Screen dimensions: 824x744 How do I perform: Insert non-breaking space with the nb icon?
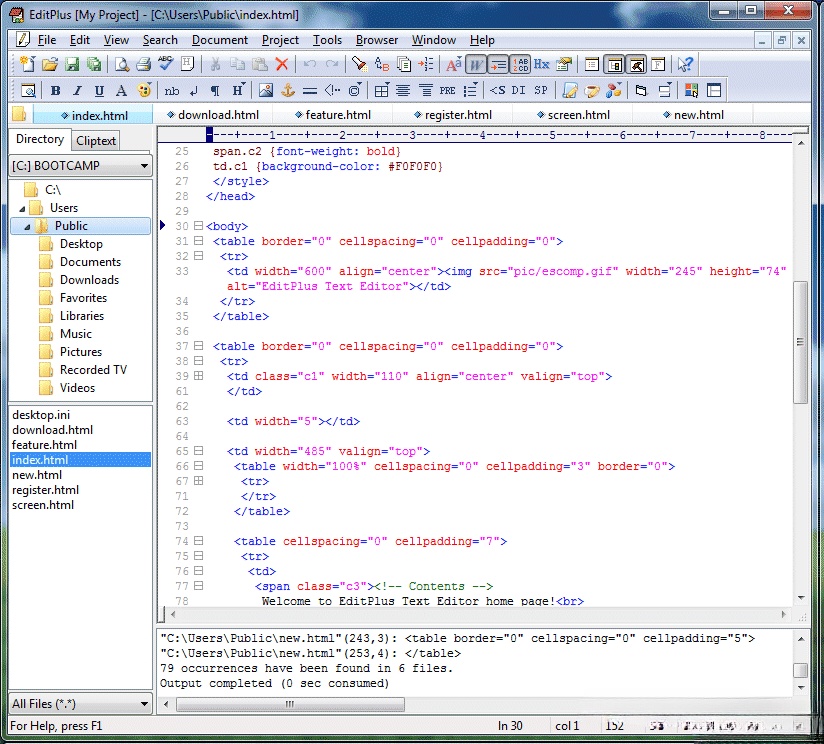pyautogui.click(x=171, y=90)
